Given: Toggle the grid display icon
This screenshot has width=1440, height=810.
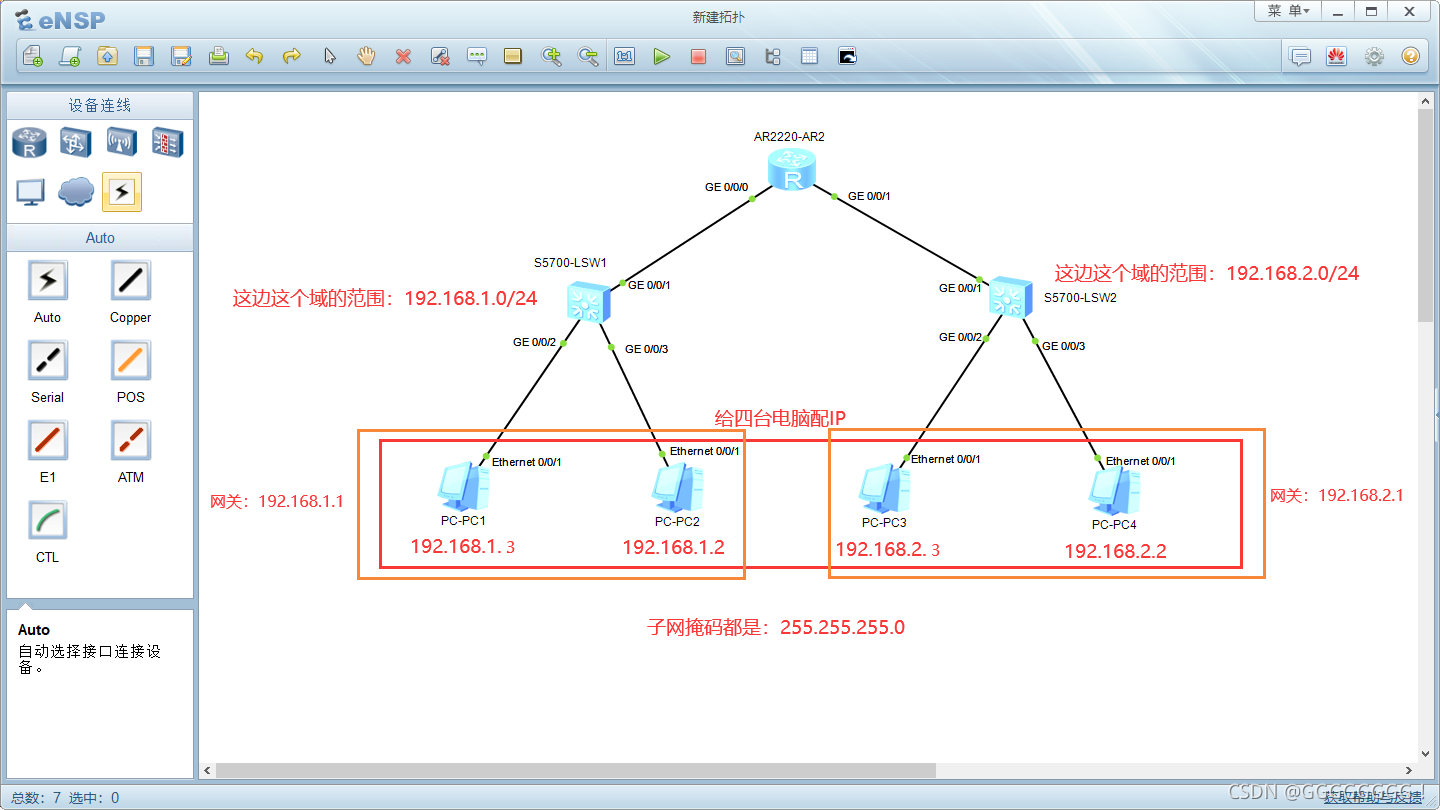Looking at the screenshot, I should pos(809,56).
